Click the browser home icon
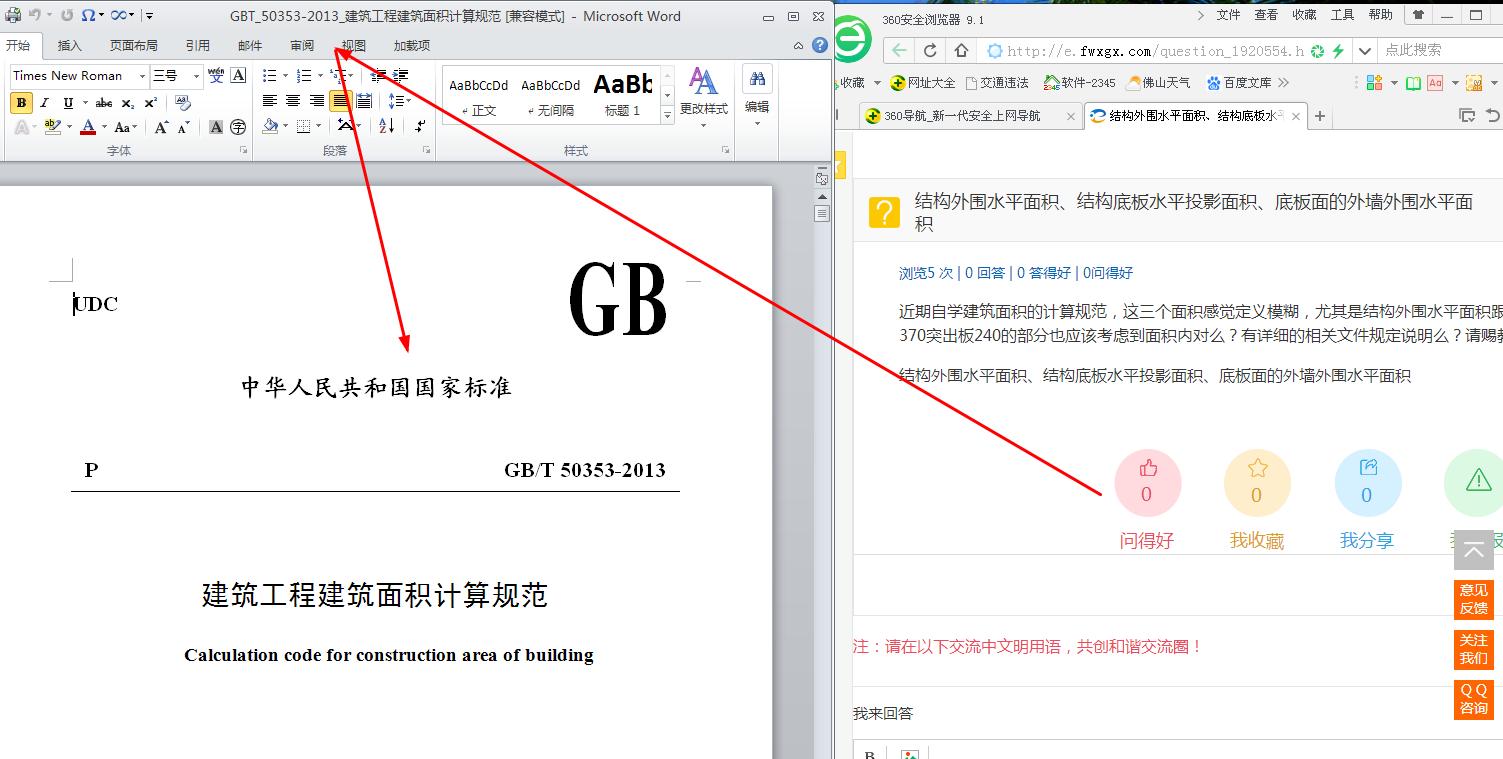Image resolution: width=1503 pixels, height=759 pixels. 961,50
